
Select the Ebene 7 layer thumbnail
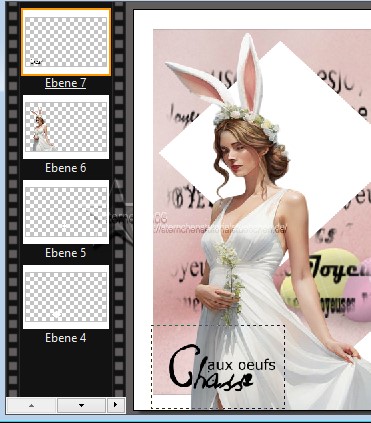coord(66,42)
